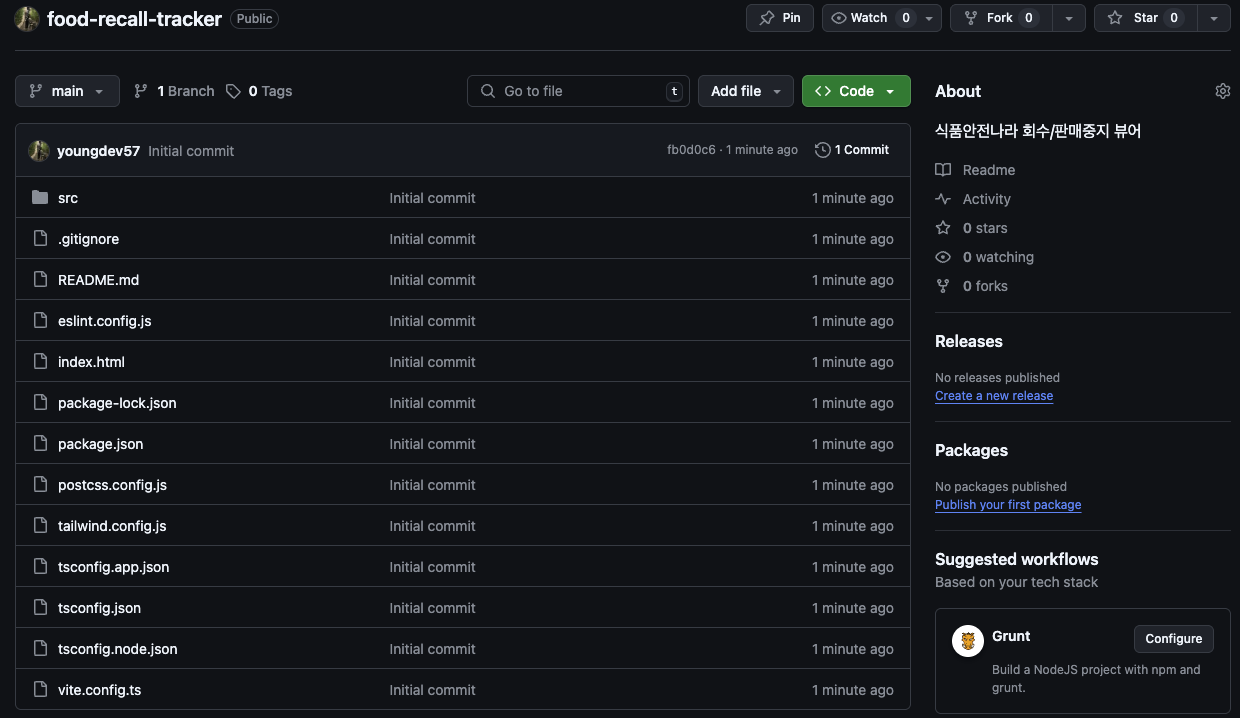View the 1 Commit history link
The image size is (1240, 718).
(x=852, y=150)
